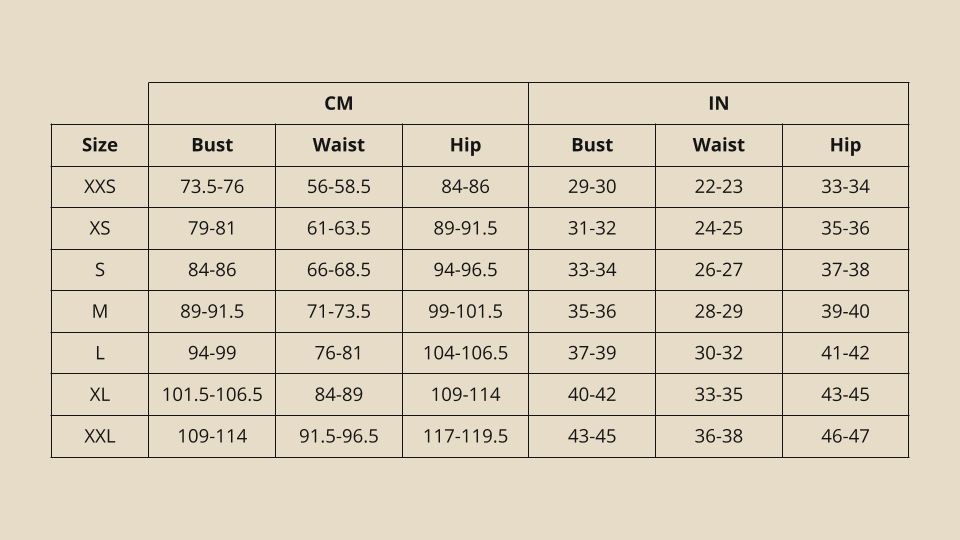Viewport: 960px width, 540px height.
Task: Click the 101.5-106.5 bust cell
Action: (212, 395)
